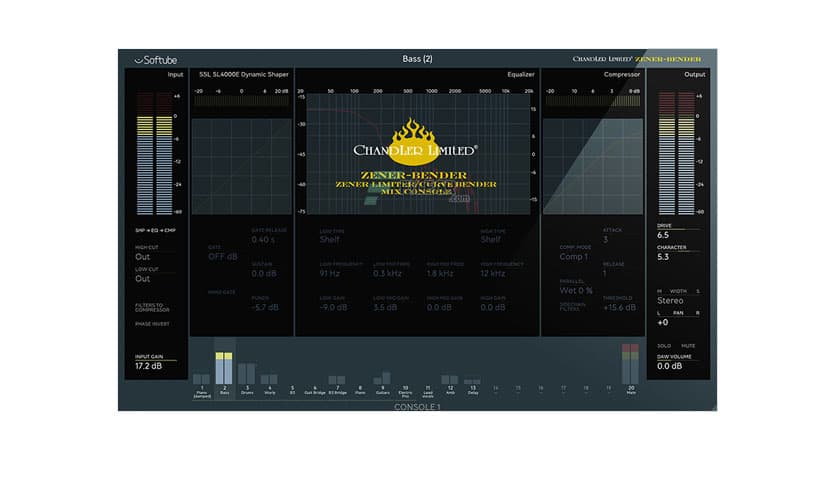
Task: Select channel 13 Delay
Action: pos(472,386)
